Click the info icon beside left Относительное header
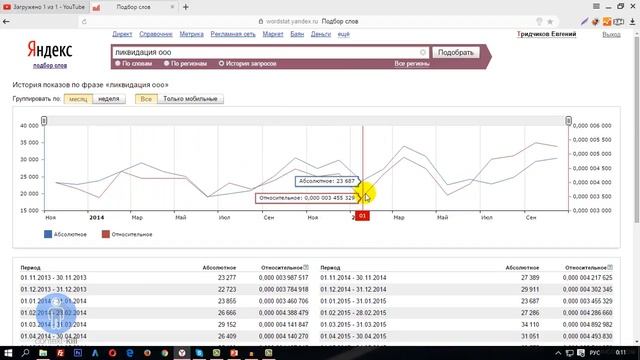 pos(306,267)
